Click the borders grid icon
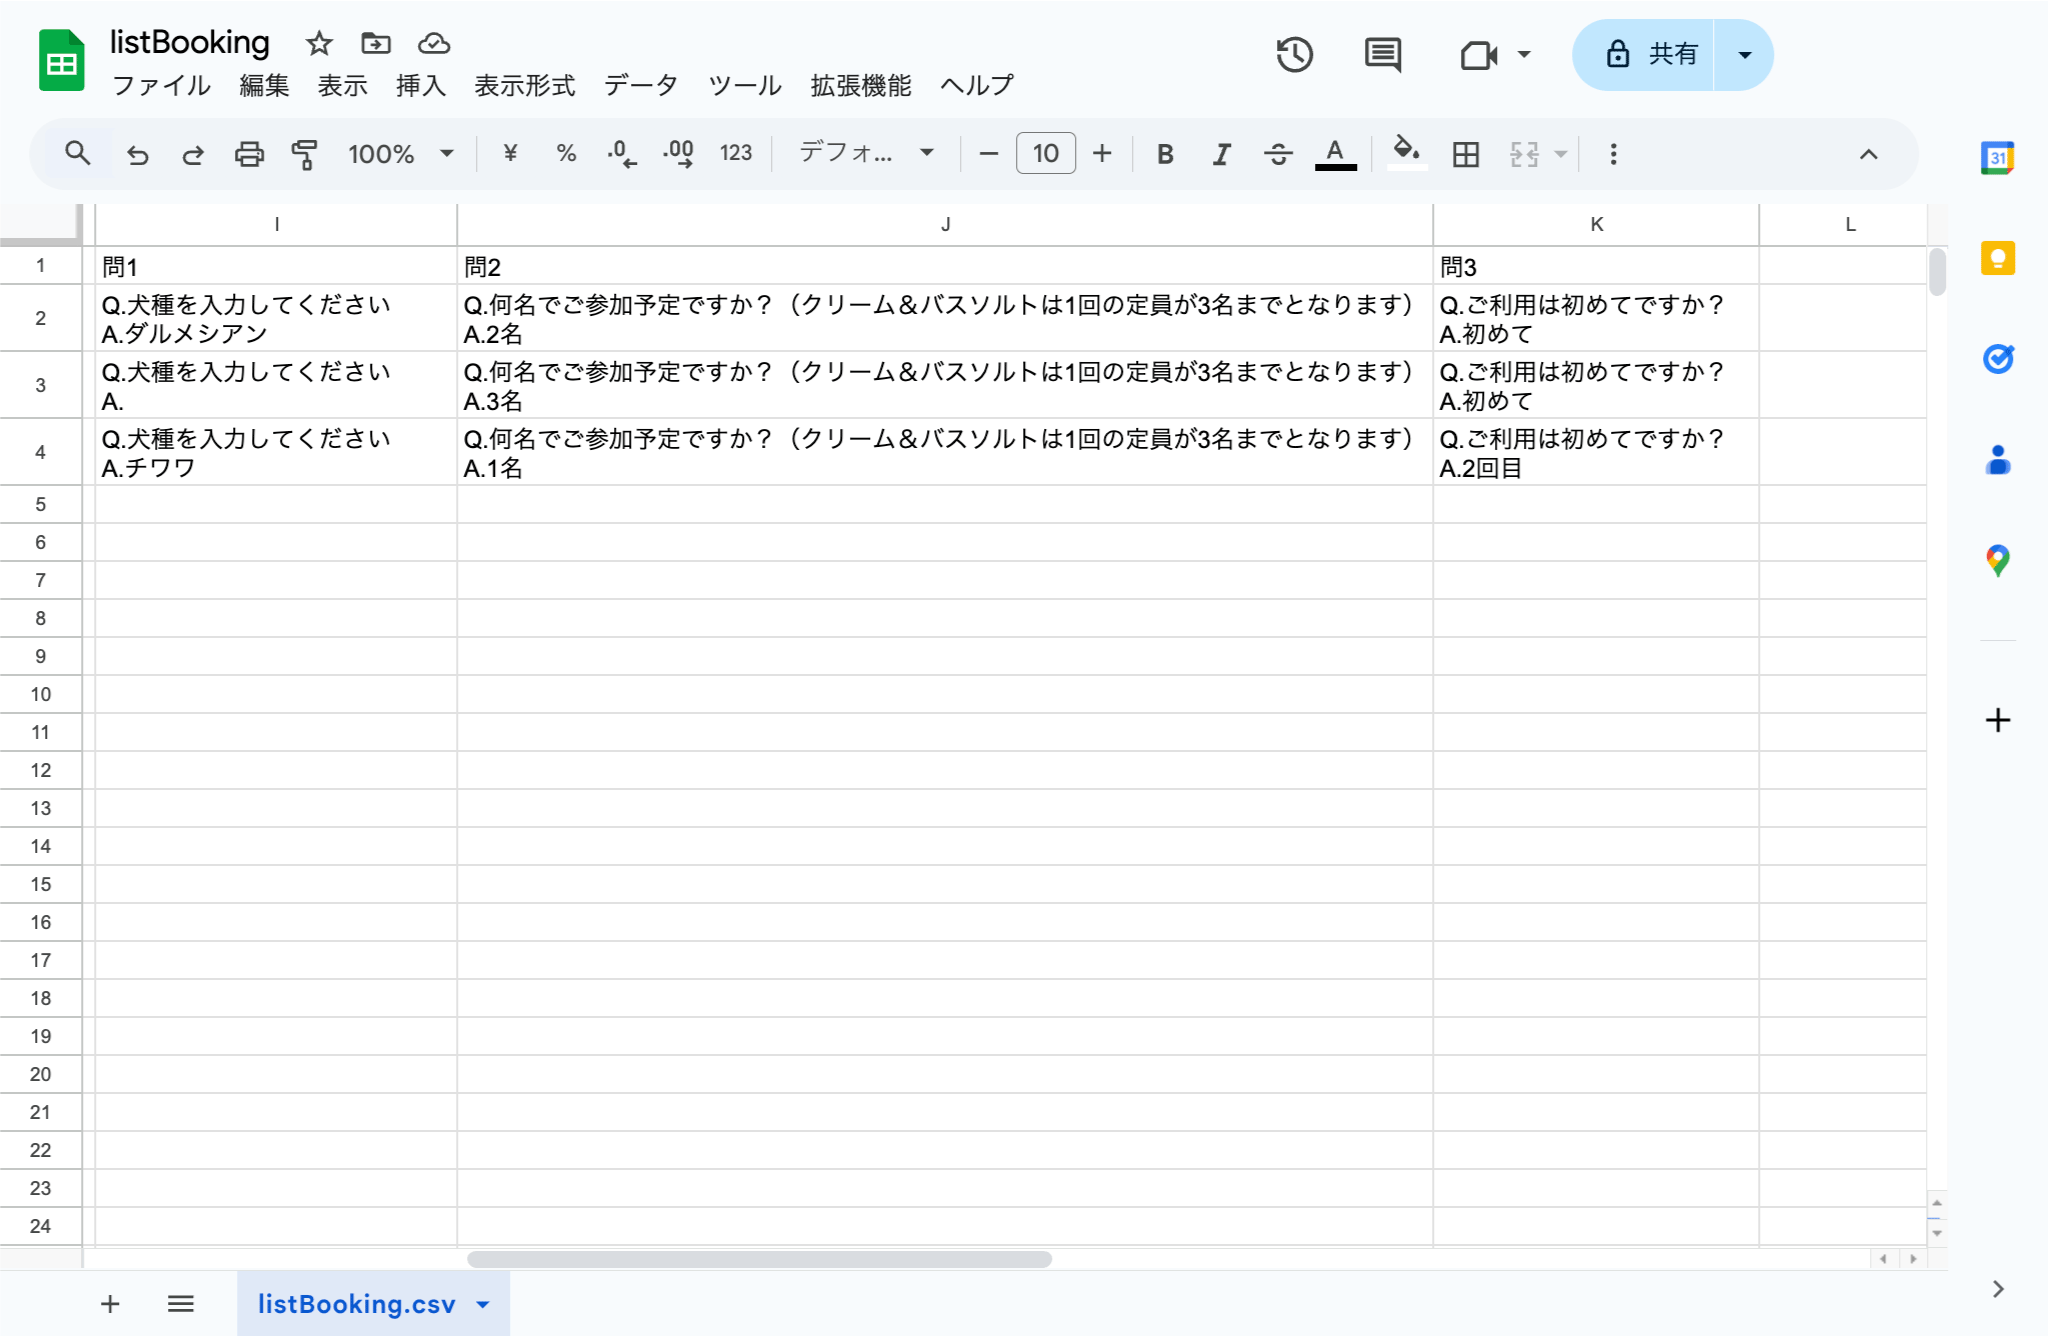Screen dimensions: 2048x1338 [1465, 154]
